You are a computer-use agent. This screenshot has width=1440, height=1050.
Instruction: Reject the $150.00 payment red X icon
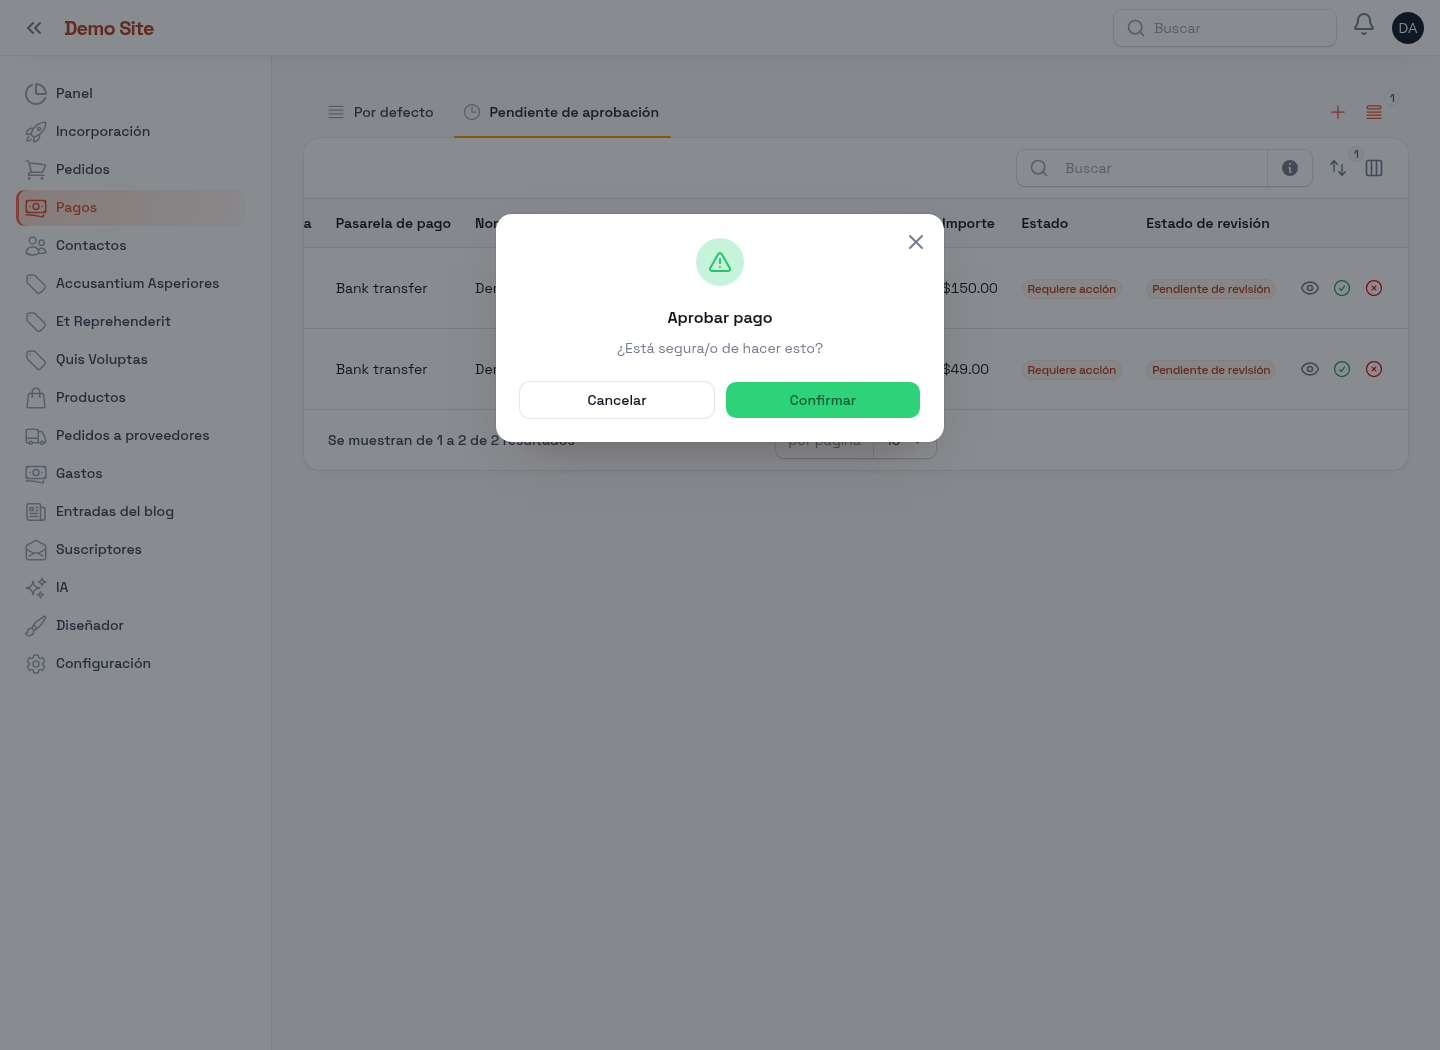click(1373, 288)
